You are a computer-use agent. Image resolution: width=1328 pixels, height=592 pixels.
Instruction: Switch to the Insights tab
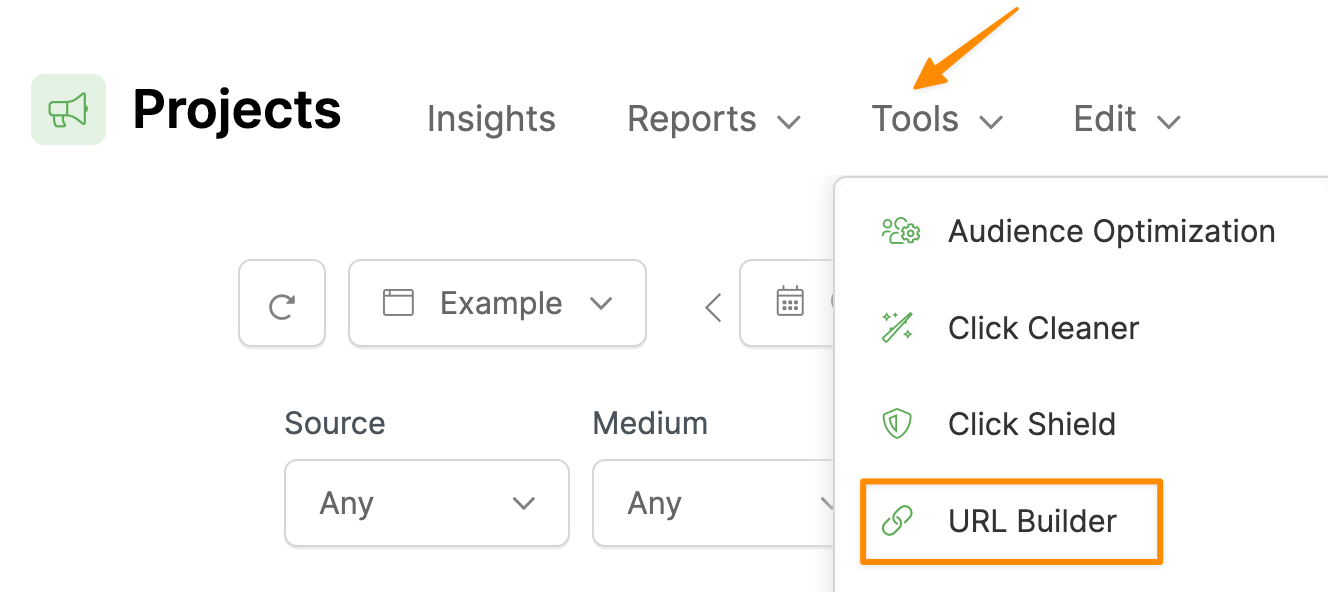(x=491, y=120)
